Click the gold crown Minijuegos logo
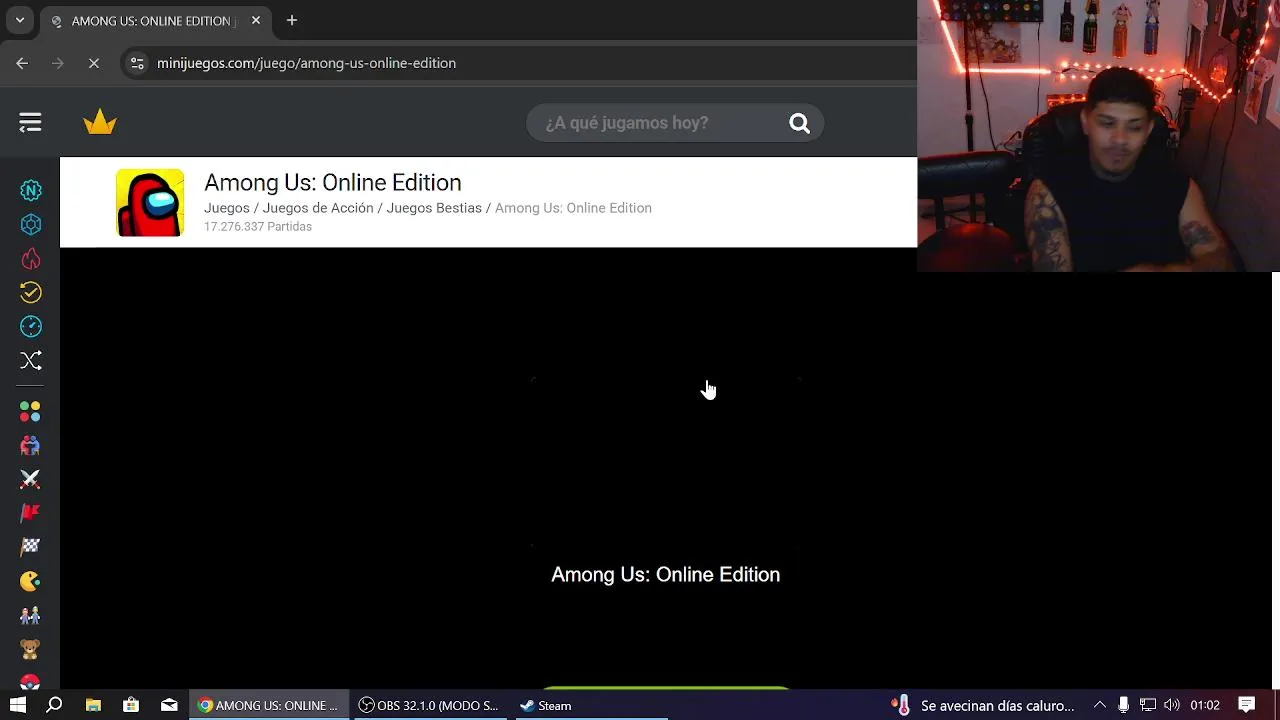 tap(100, 122)
